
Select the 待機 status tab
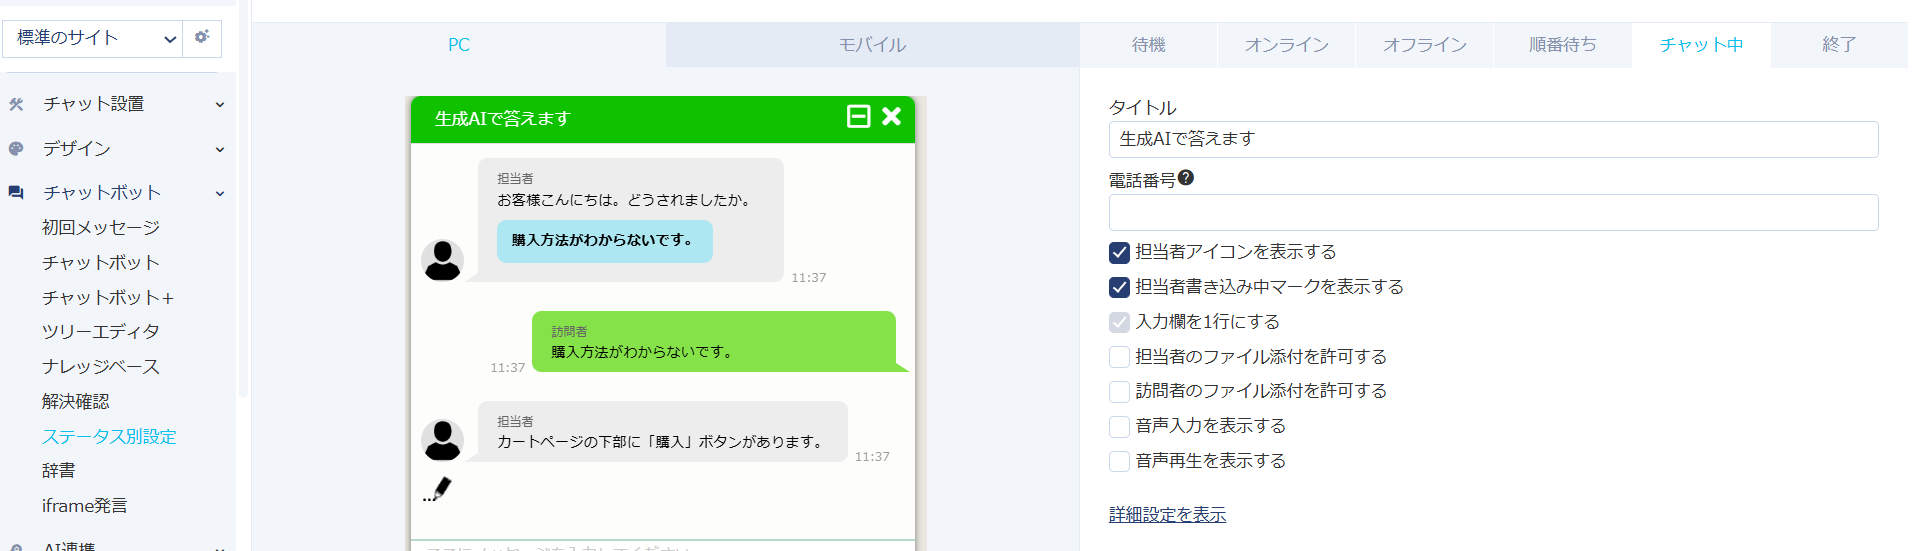1148,45
